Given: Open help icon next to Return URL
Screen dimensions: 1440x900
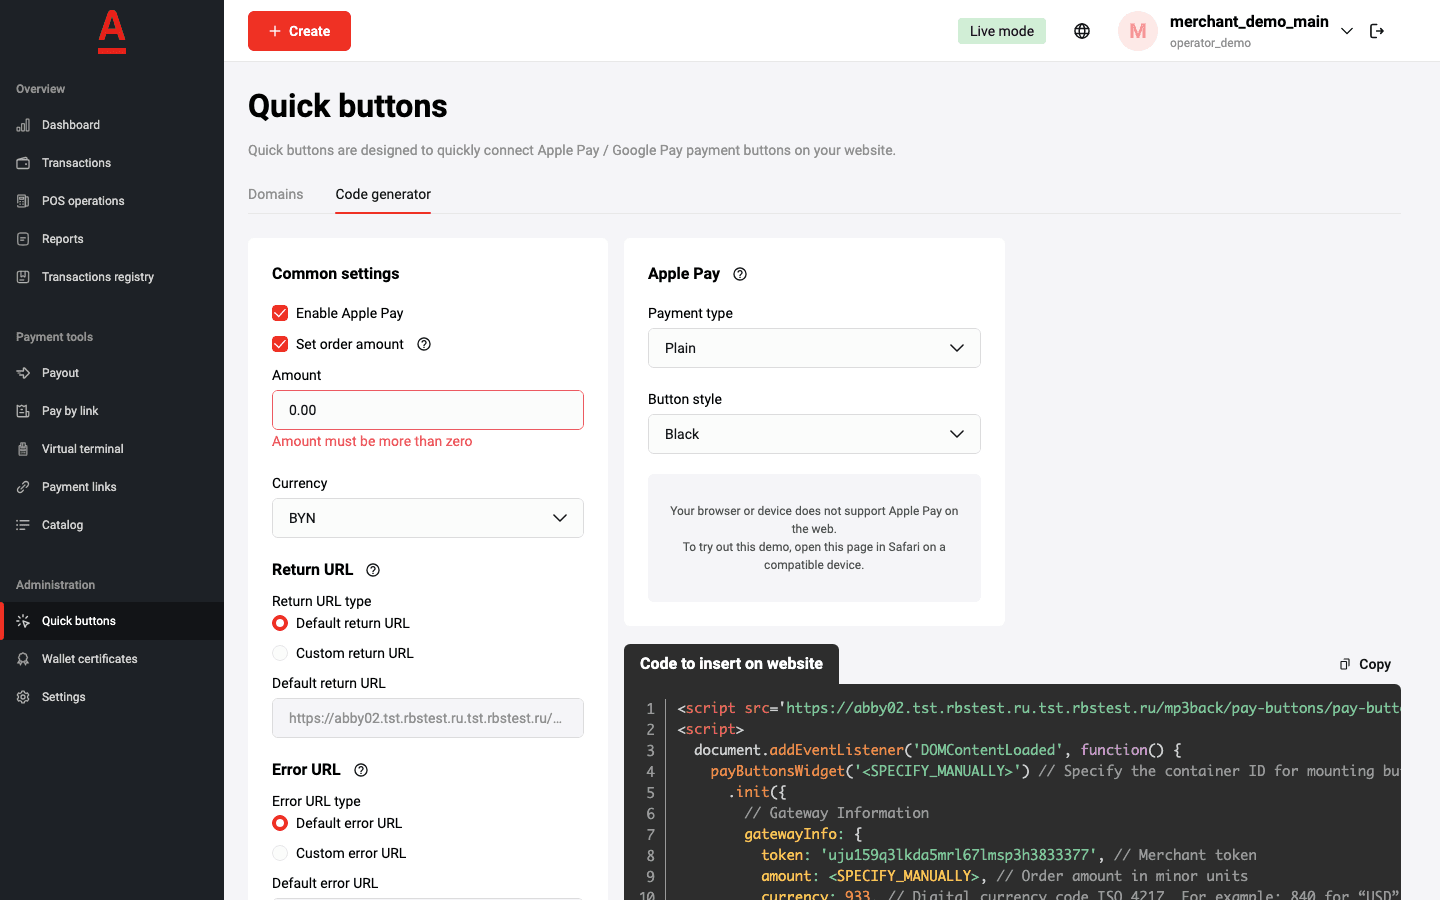Looking at the screenshot, I should (373, 570).
